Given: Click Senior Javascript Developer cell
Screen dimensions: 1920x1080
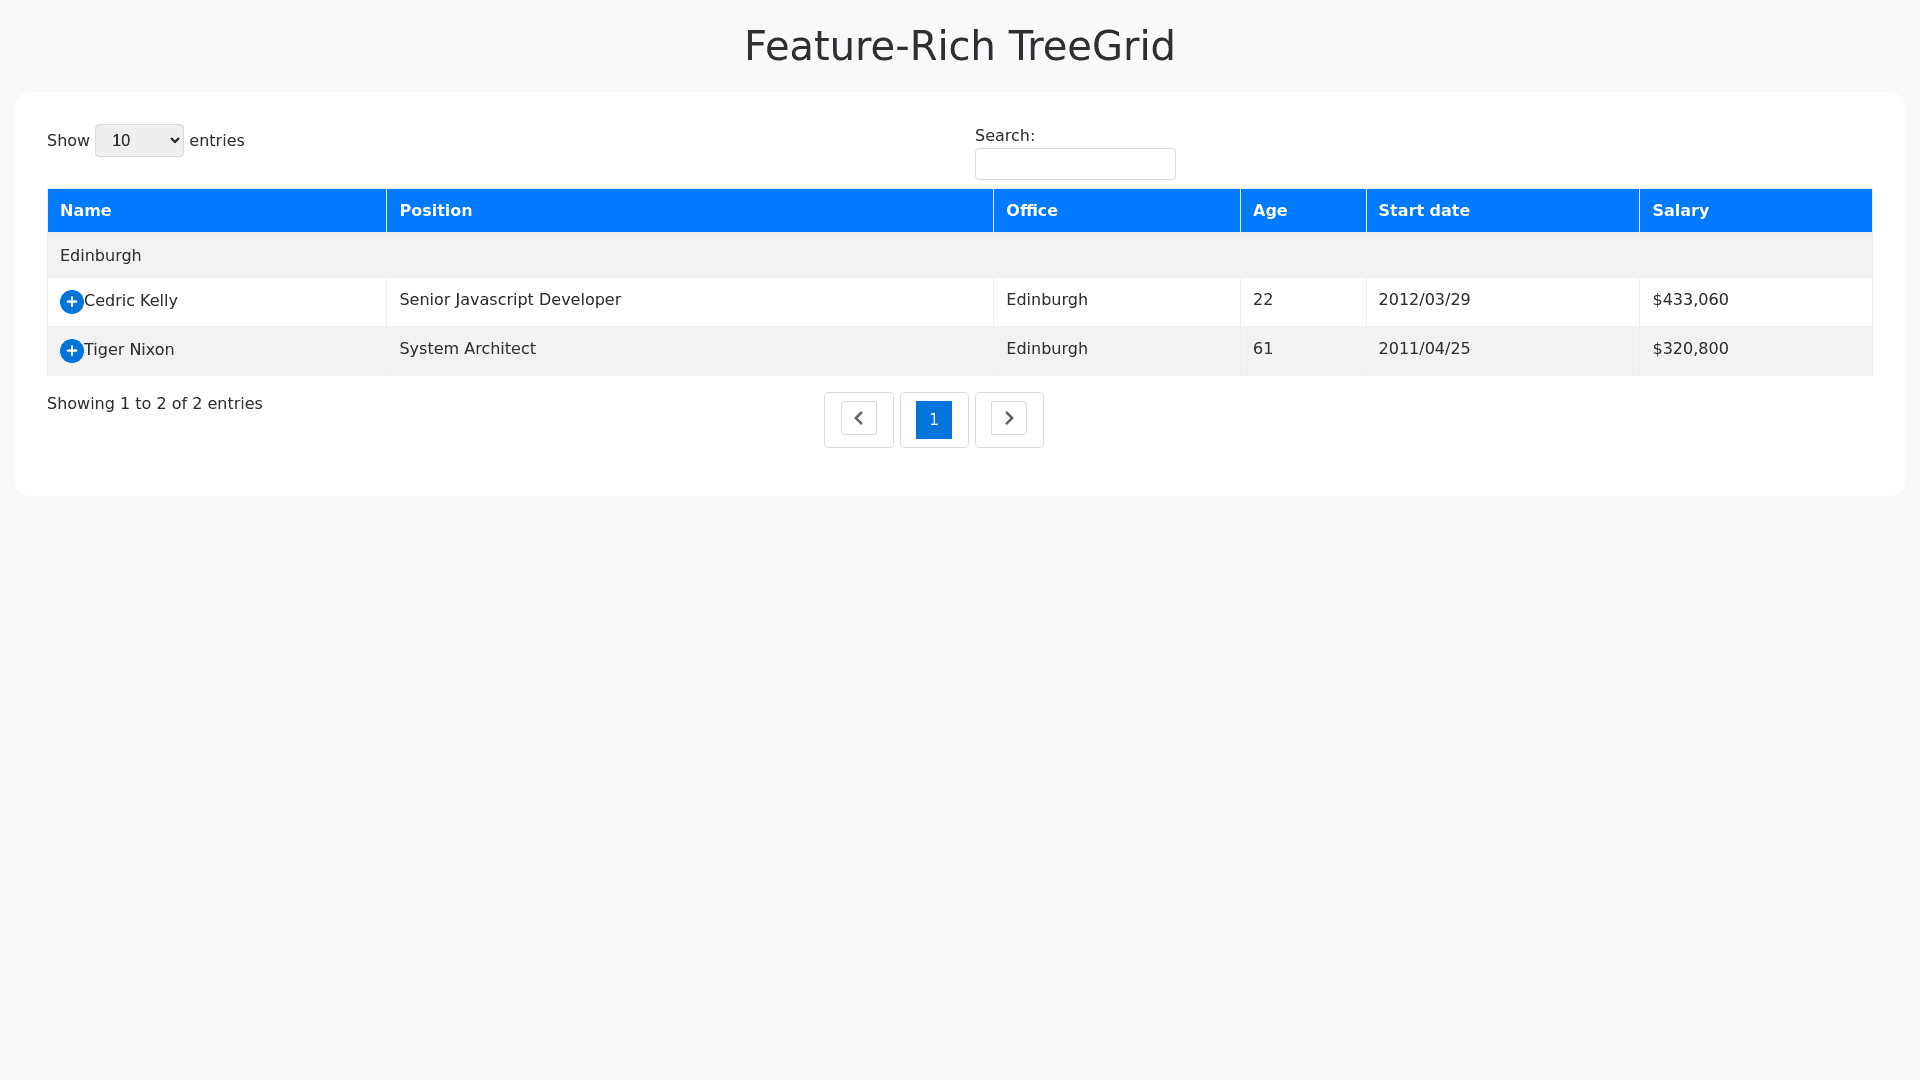Looking at the screenshot, I should [510, 300].
